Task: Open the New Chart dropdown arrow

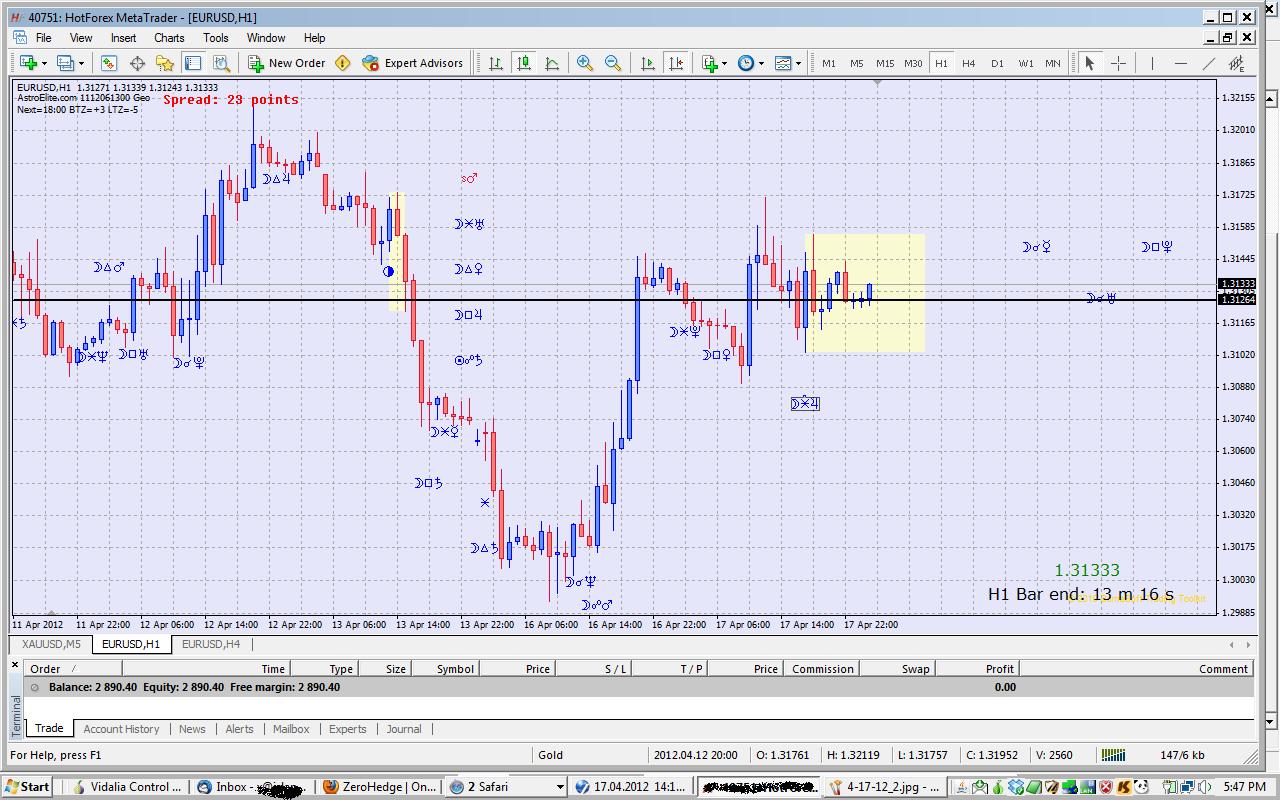Action: click(43, 63)
